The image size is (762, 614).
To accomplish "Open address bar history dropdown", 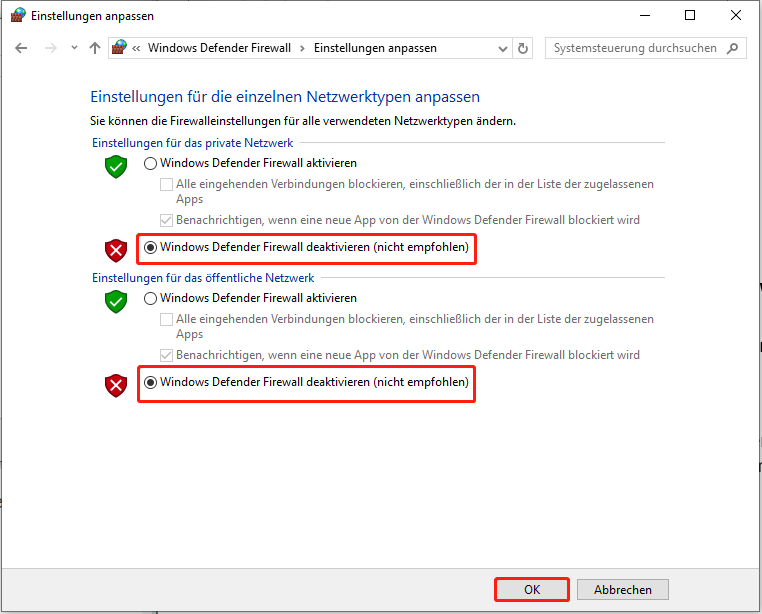I will [x=503, y=48].
